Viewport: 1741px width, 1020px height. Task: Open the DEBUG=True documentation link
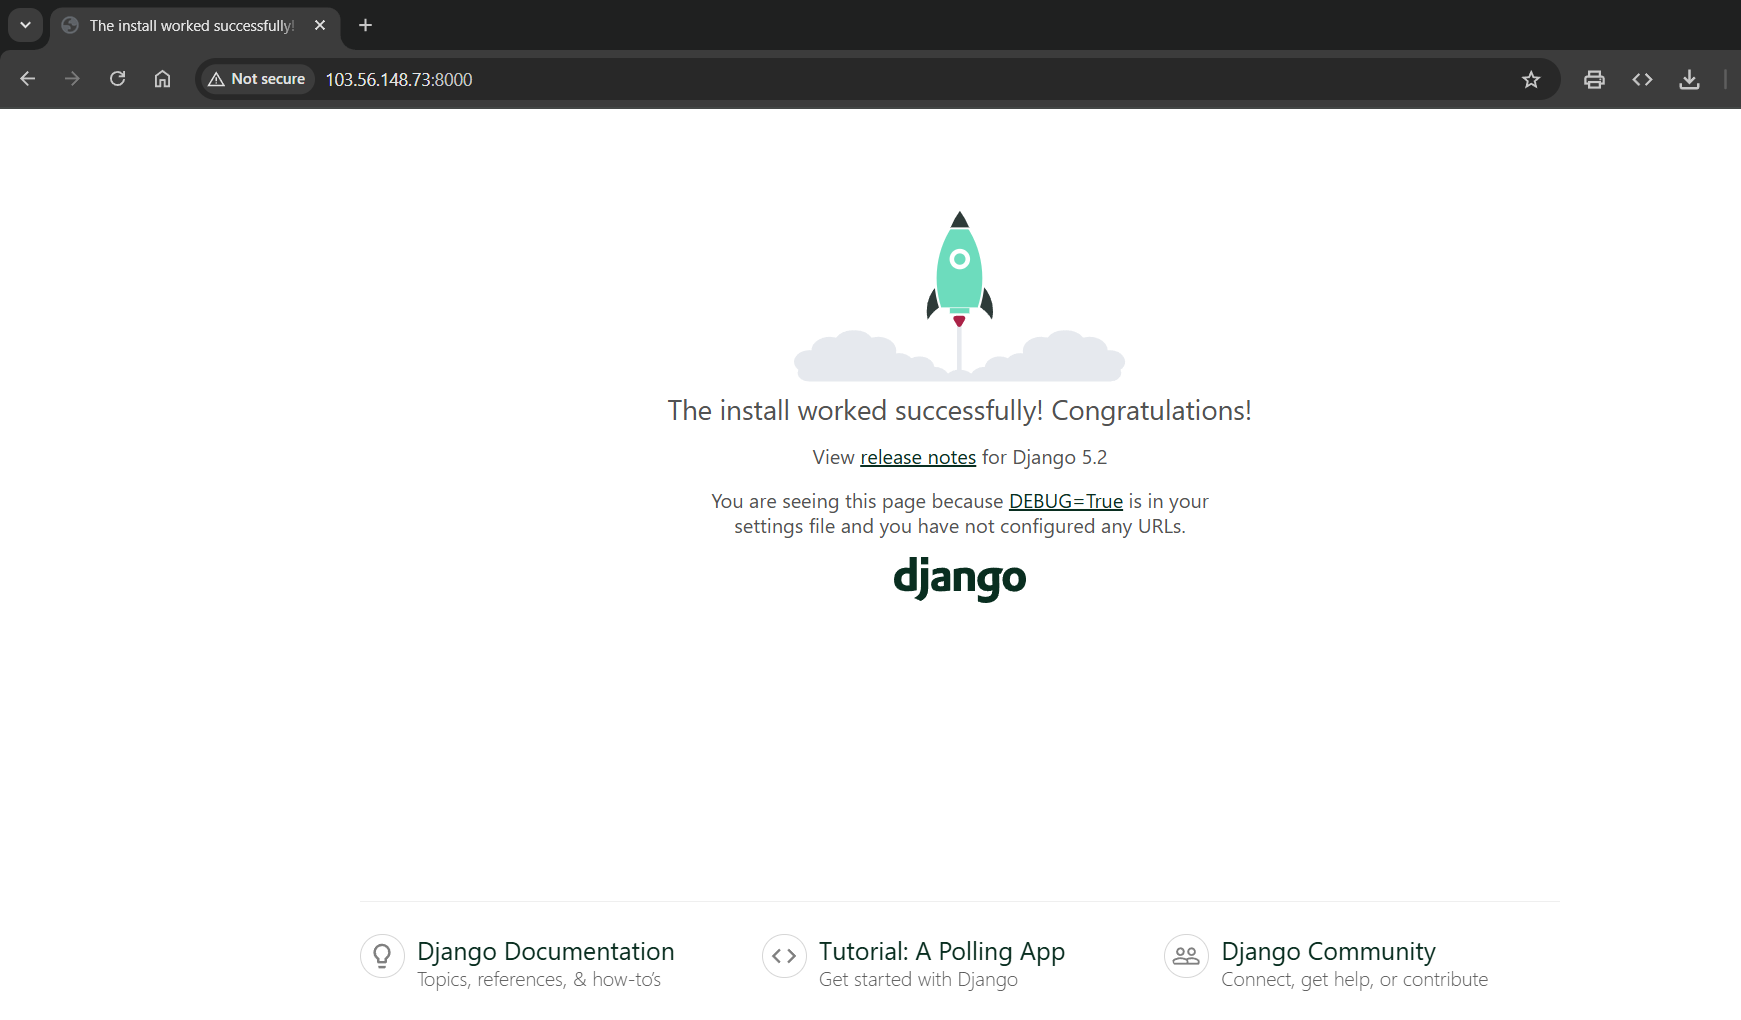pos(1066,501)
